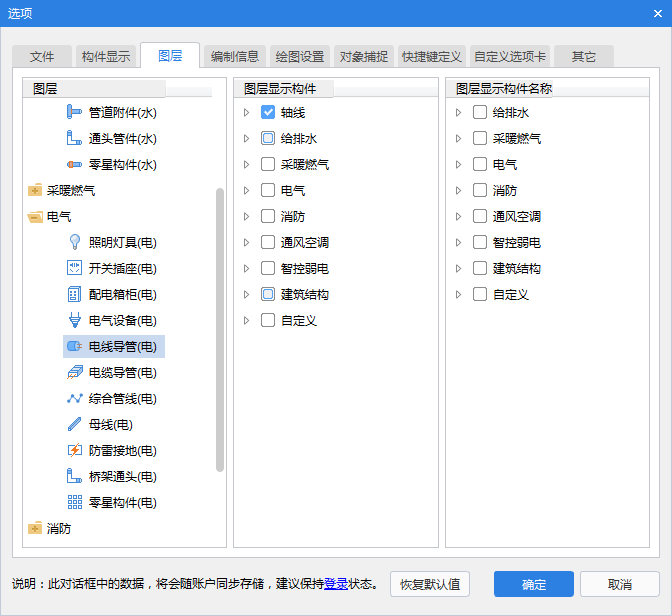
Task: Expand the 通风空调 node in 图层显示构件
Action: coord(247,242)
